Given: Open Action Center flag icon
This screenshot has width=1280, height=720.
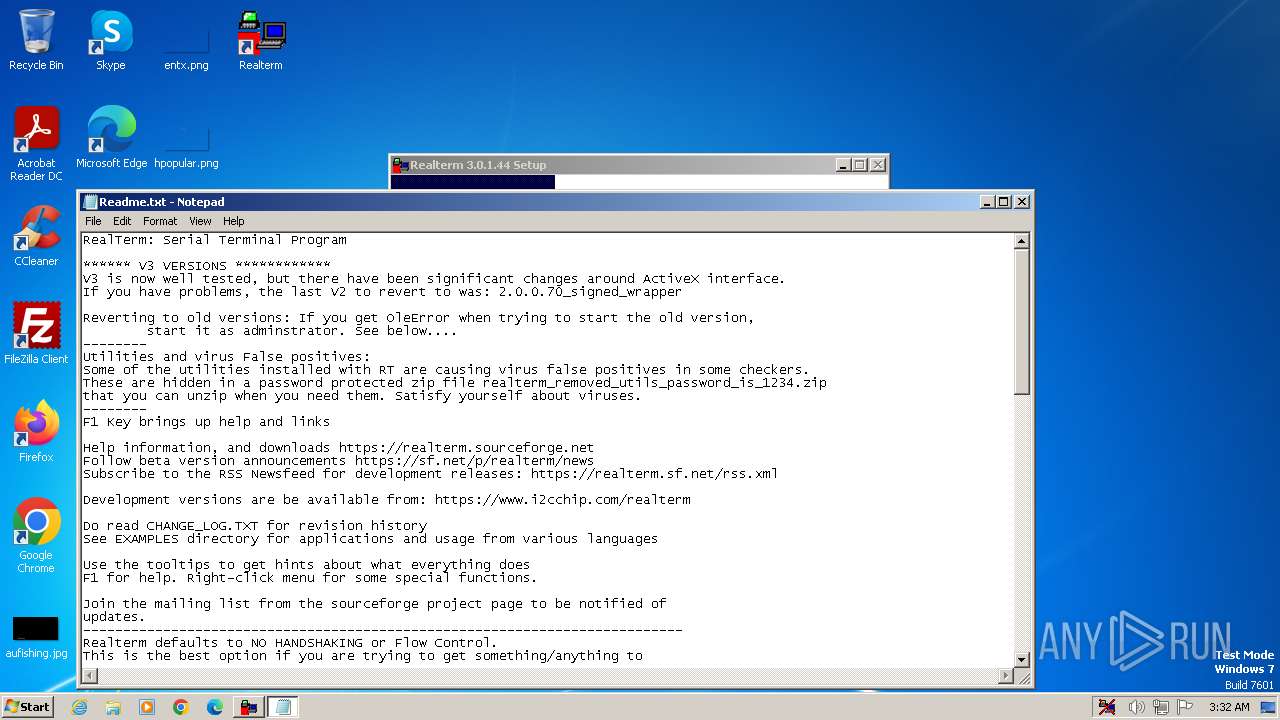Looking at the screenshot, I should [1185, 707].
